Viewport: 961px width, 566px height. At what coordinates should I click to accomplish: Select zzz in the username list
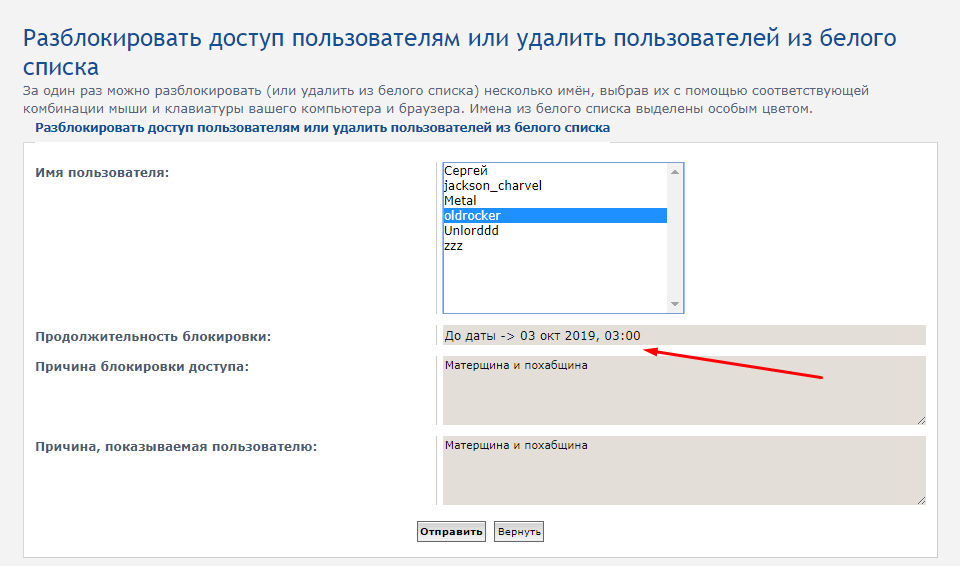coord(555,246)
